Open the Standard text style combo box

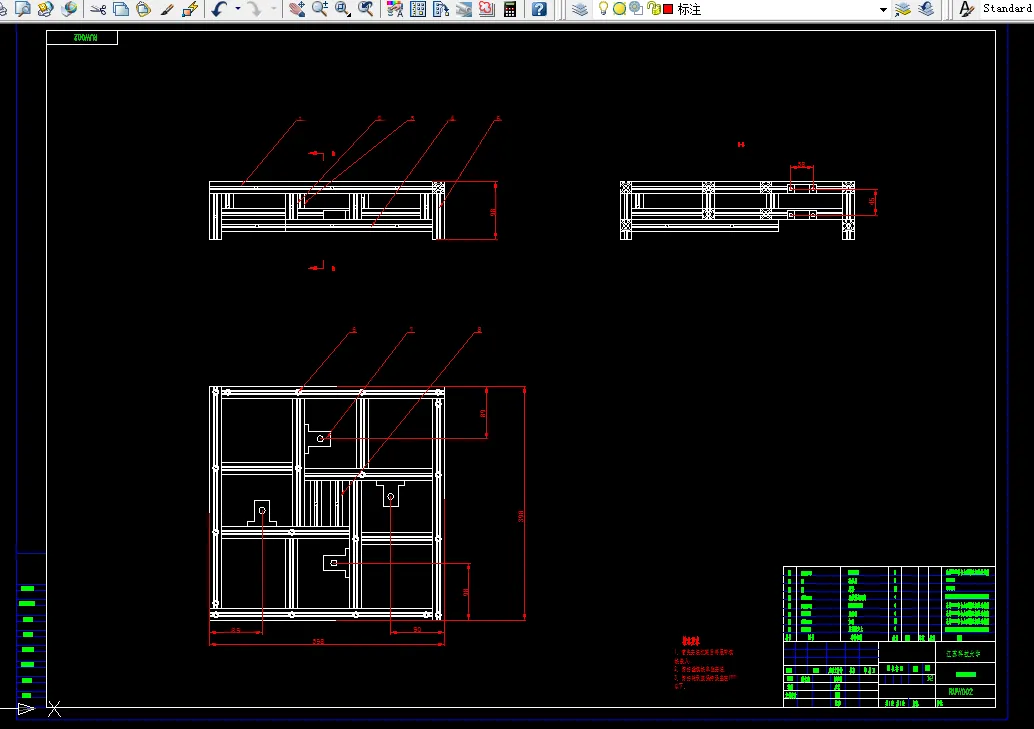(1007, 9)
